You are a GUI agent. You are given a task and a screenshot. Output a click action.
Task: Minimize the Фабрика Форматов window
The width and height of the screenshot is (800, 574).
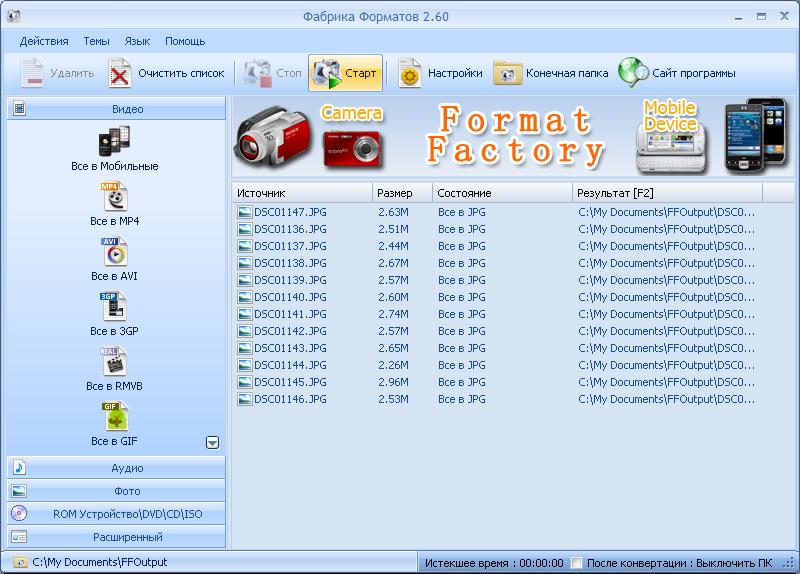click(x=738, y=17)
